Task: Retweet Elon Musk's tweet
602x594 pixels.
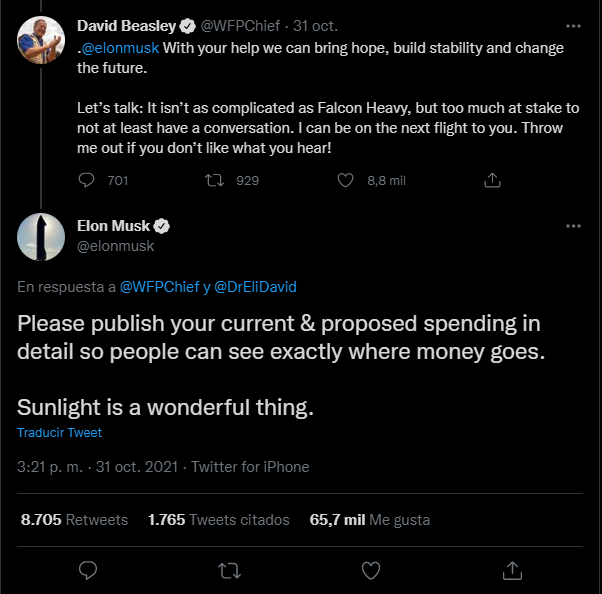Action: point(229,570)
